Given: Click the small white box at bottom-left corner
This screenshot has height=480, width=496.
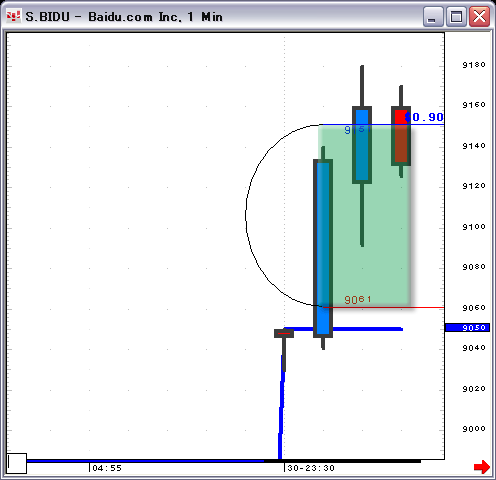Looking at the screenshot, I should (x=17, y=463).
